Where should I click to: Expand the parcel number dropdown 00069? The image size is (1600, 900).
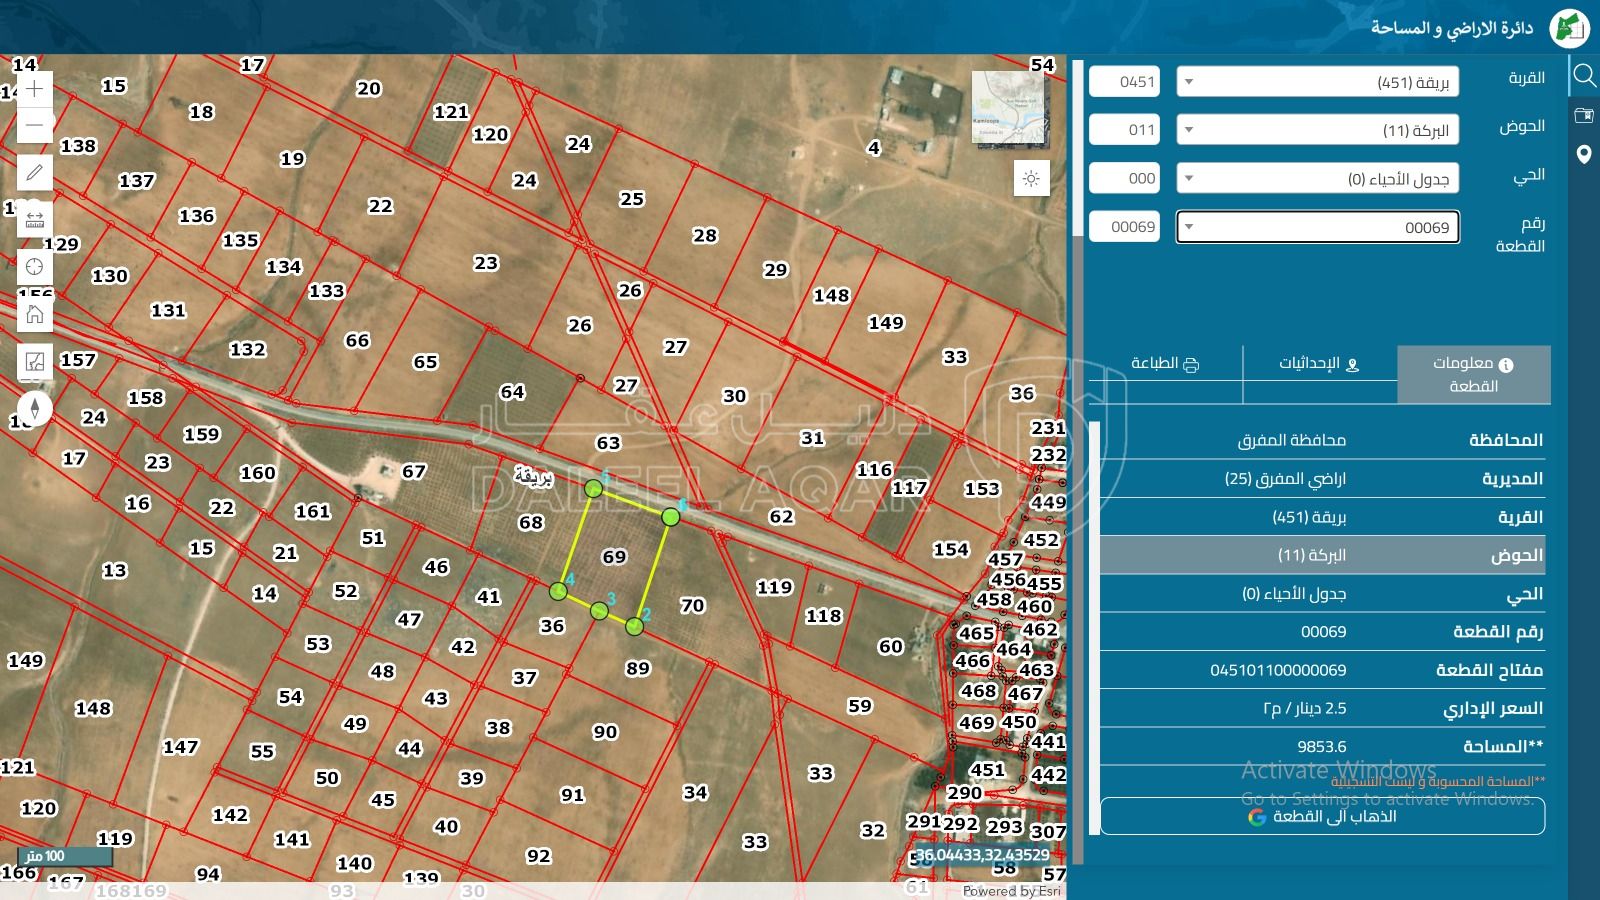[1317, 227]
